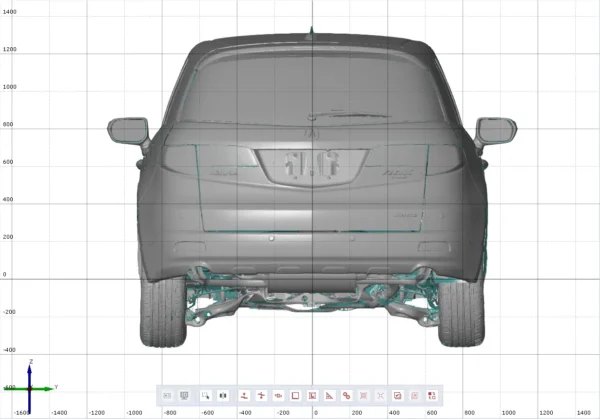Viewport: 600px width, 419px height.
Task: Click the faded crossing-arrows icon
Action: tap(380, 395)
